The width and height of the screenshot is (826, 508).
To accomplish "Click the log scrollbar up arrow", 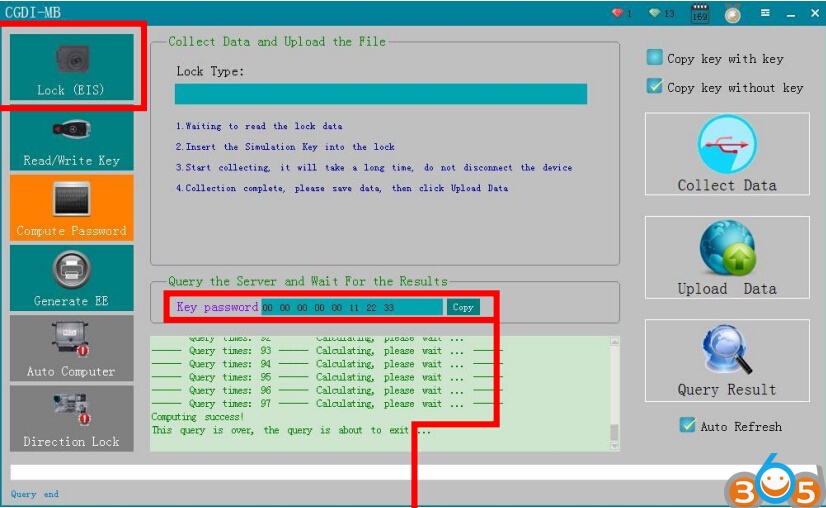I will 614,342.
